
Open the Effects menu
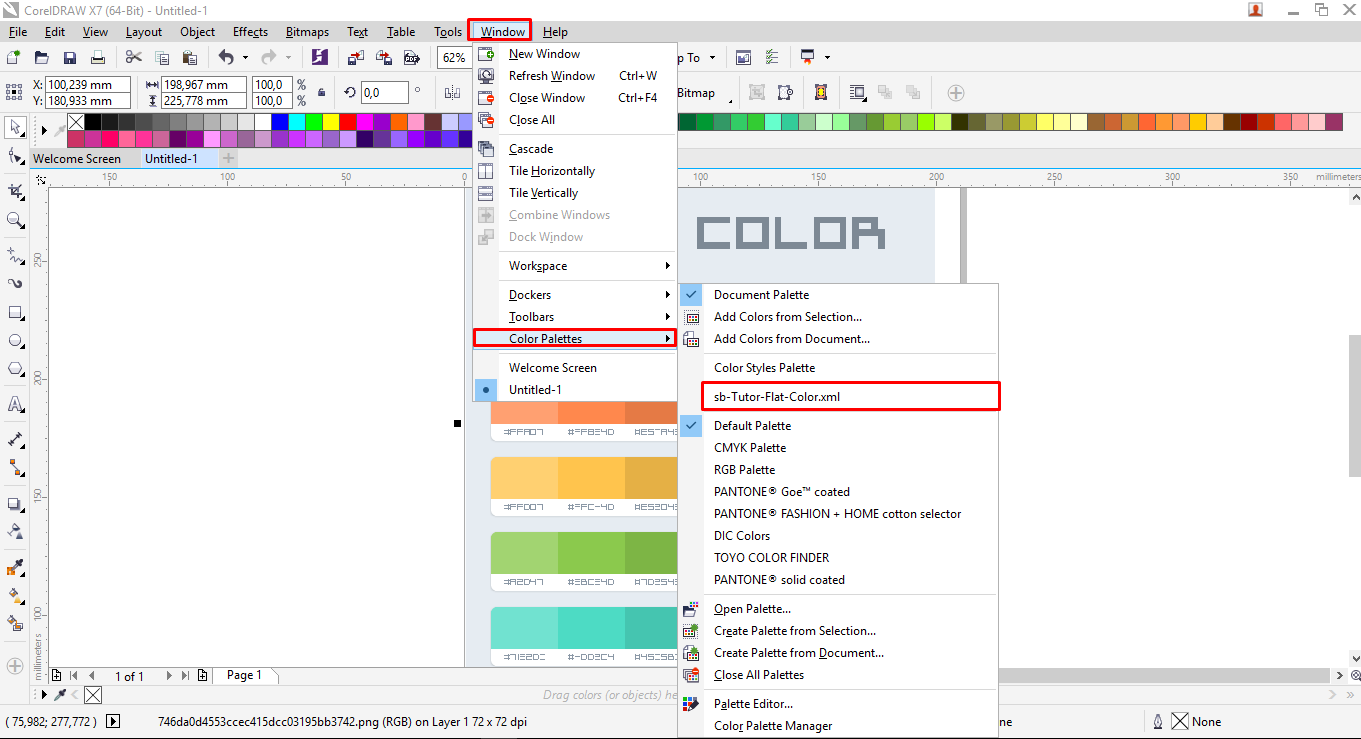(250, 32)
